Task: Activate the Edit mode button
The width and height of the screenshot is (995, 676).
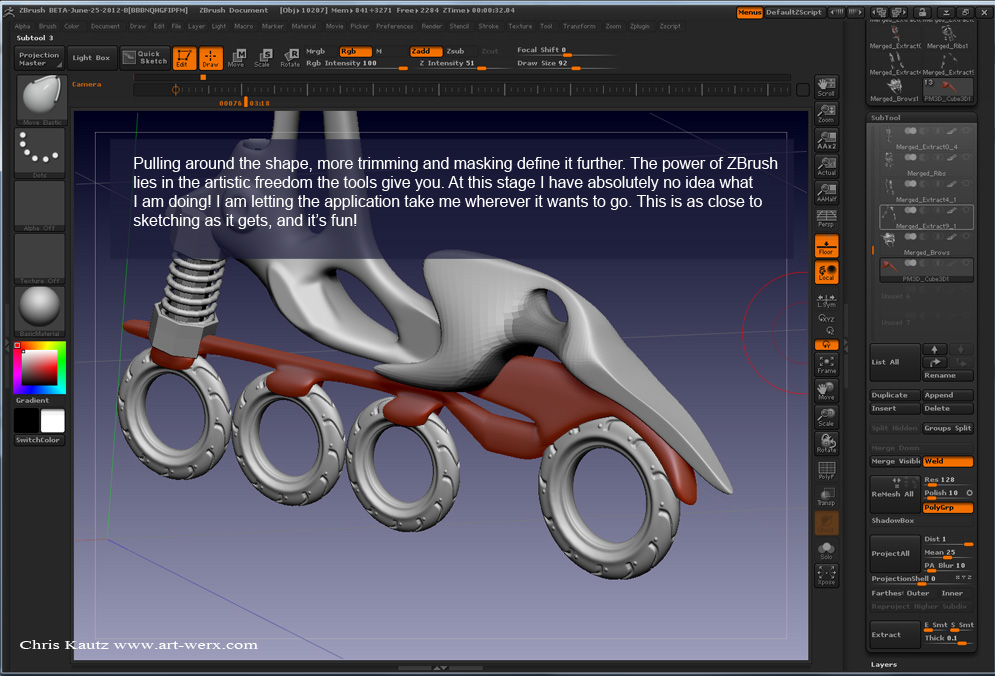Action: point(184,58)
